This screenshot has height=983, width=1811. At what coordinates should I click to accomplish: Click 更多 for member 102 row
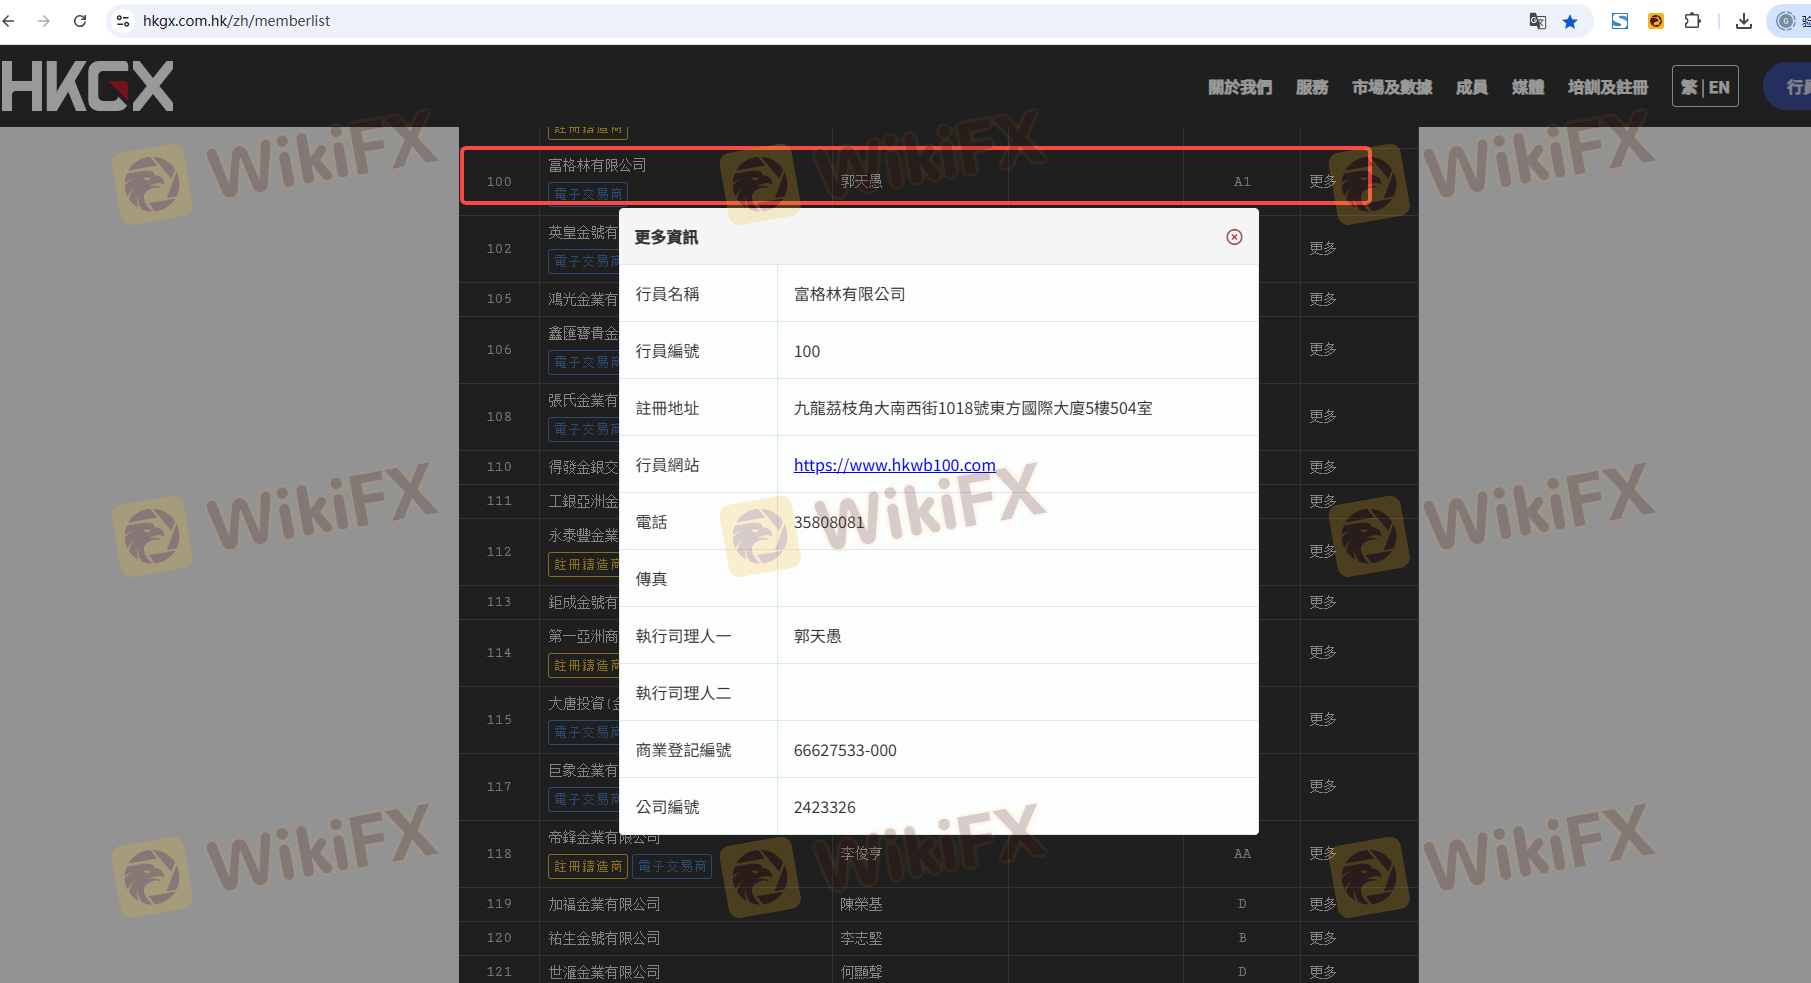1322,248
